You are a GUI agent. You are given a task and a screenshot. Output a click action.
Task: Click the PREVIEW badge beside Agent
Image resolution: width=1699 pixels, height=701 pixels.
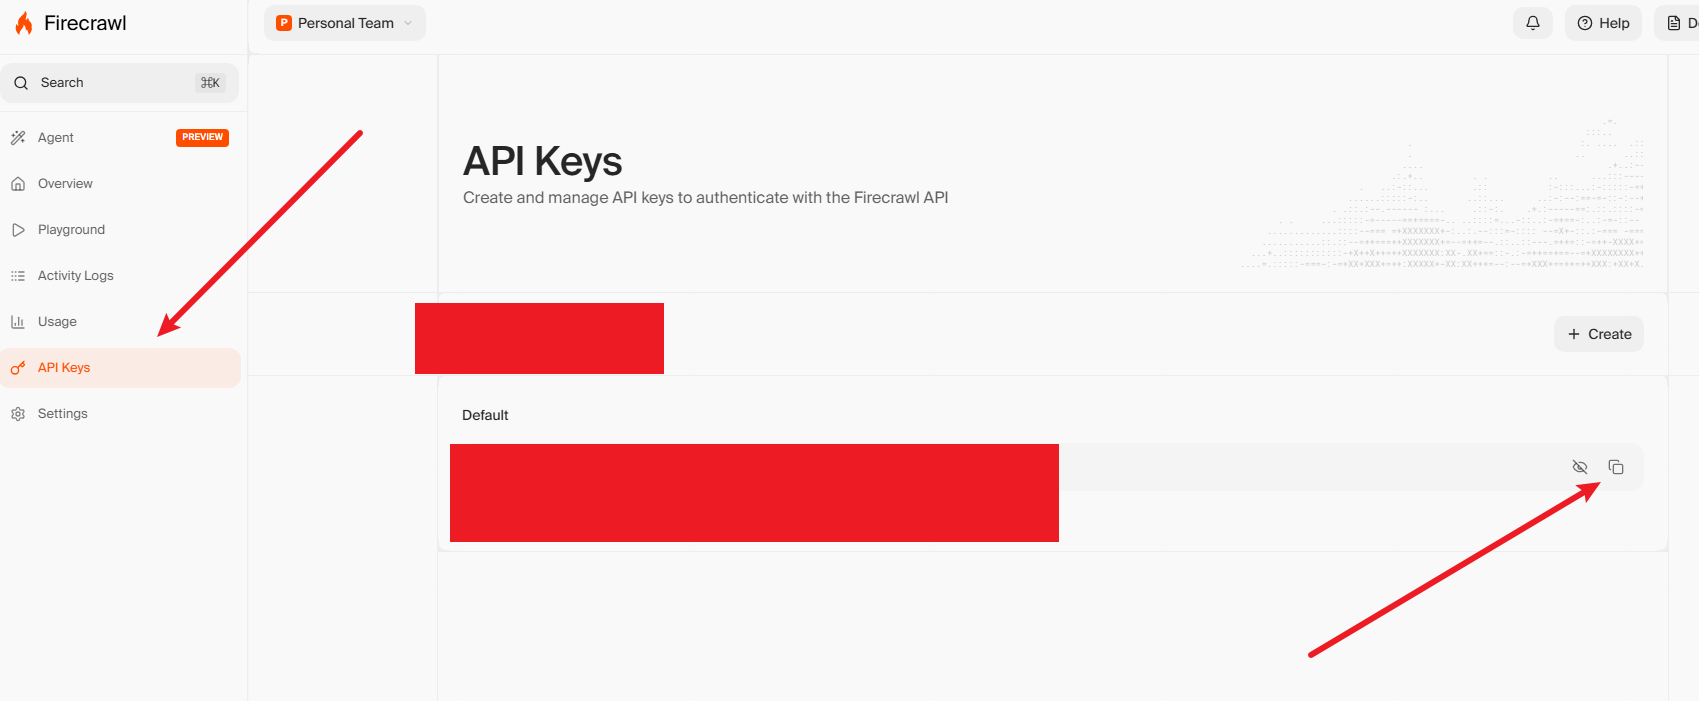[202, 138]
